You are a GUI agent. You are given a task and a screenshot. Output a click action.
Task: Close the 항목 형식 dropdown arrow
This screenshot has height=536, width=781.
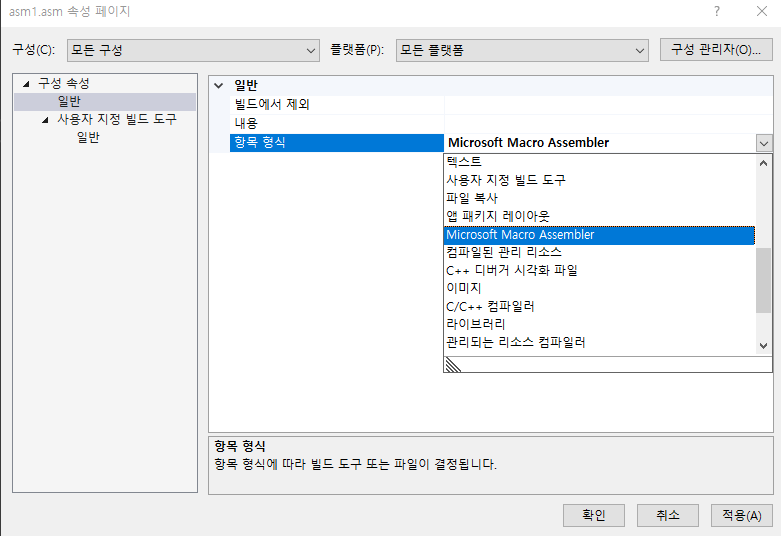764,143
